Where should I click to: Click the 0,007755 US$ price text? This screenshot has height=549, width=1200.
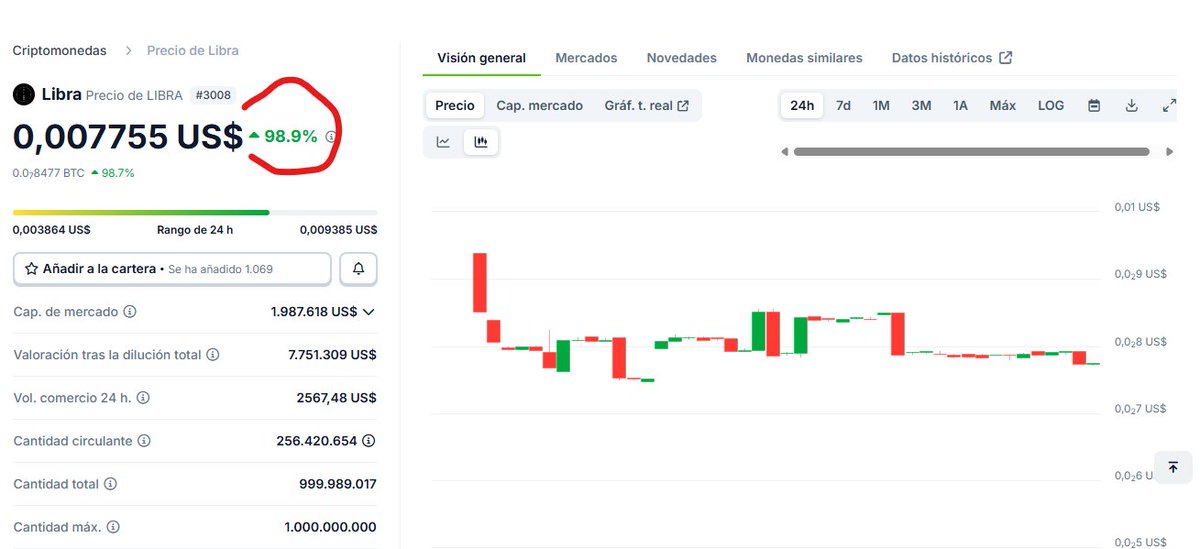click(128, 137)
